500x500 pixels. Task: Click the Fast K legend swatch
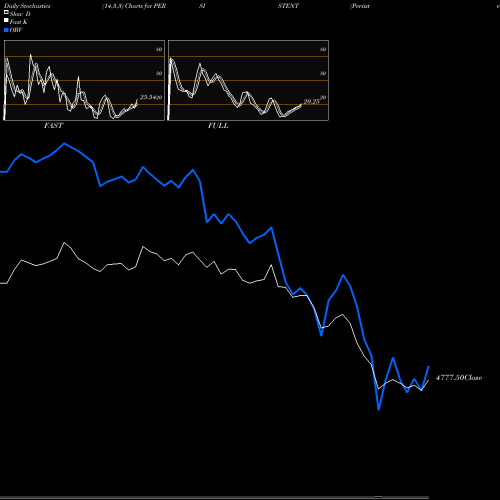point(6,20)
